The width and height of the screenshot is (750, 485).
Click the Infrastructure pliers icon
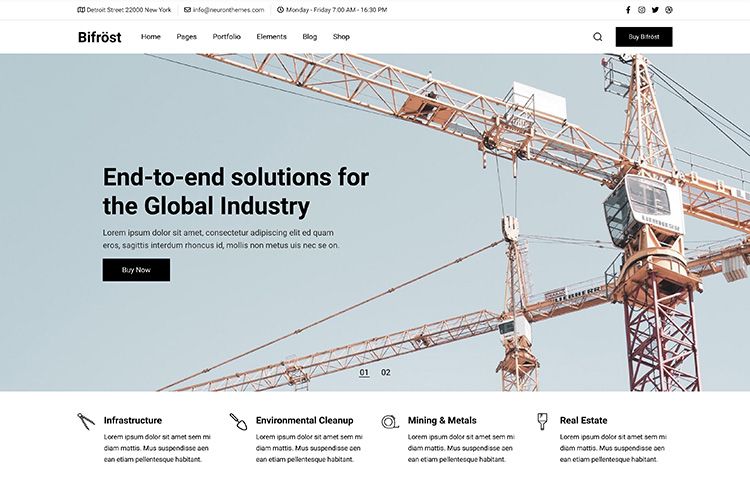[86, 421]
